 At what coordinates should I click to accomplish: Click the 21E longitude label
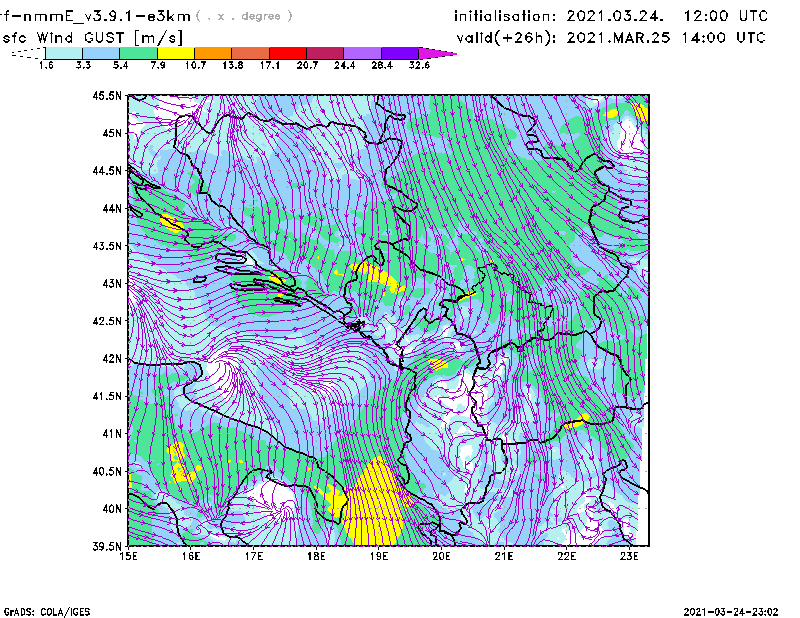504,556
